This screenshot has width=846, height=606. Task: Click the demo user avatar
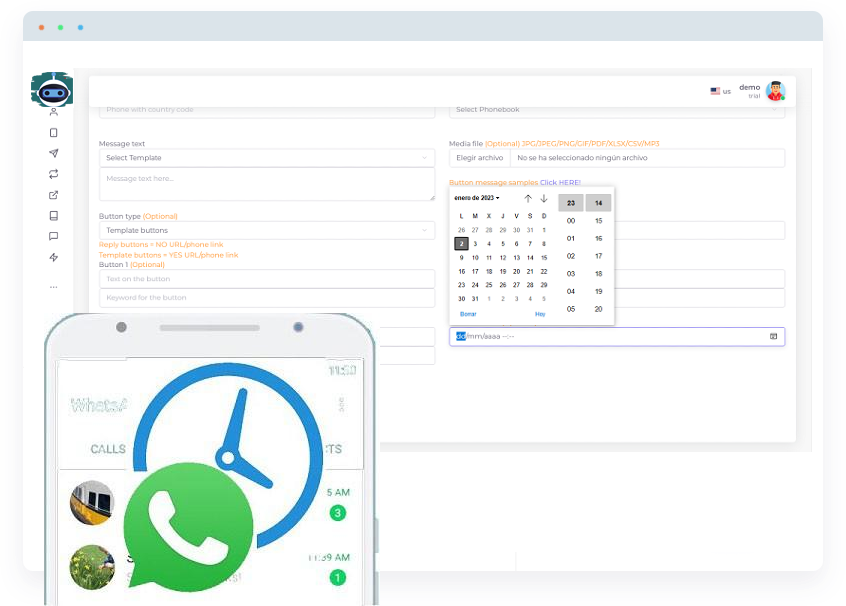point(775,91)
